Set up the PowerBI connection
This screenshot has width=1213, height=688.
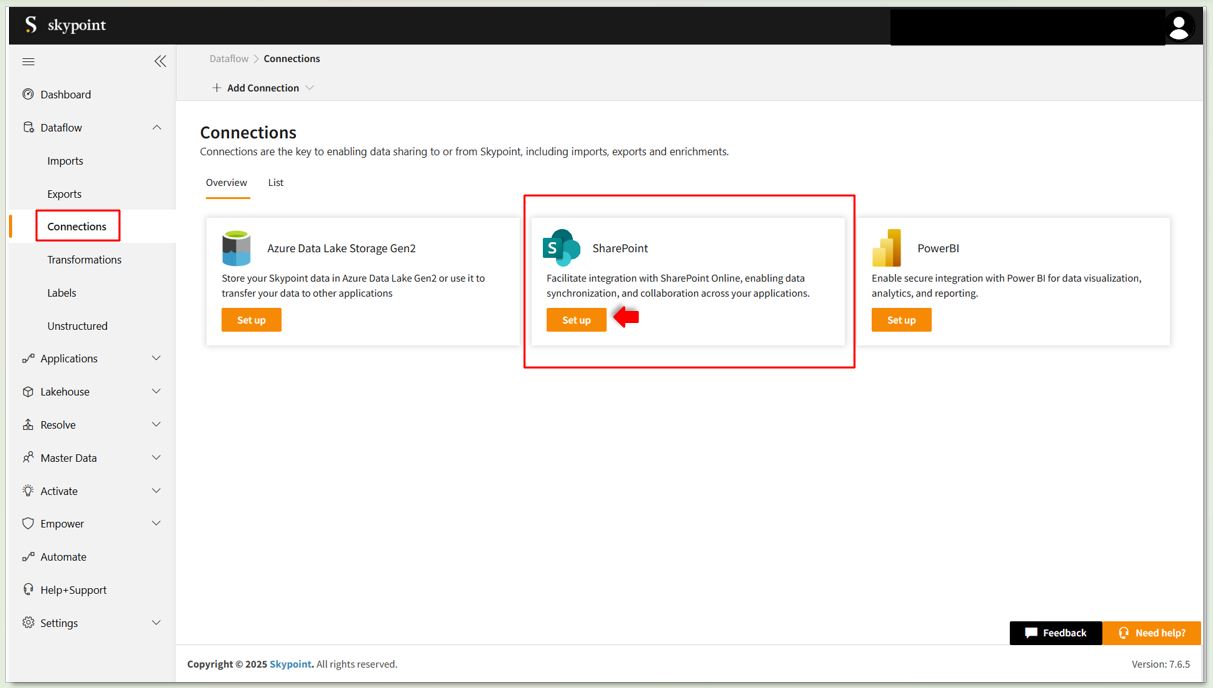901,320
